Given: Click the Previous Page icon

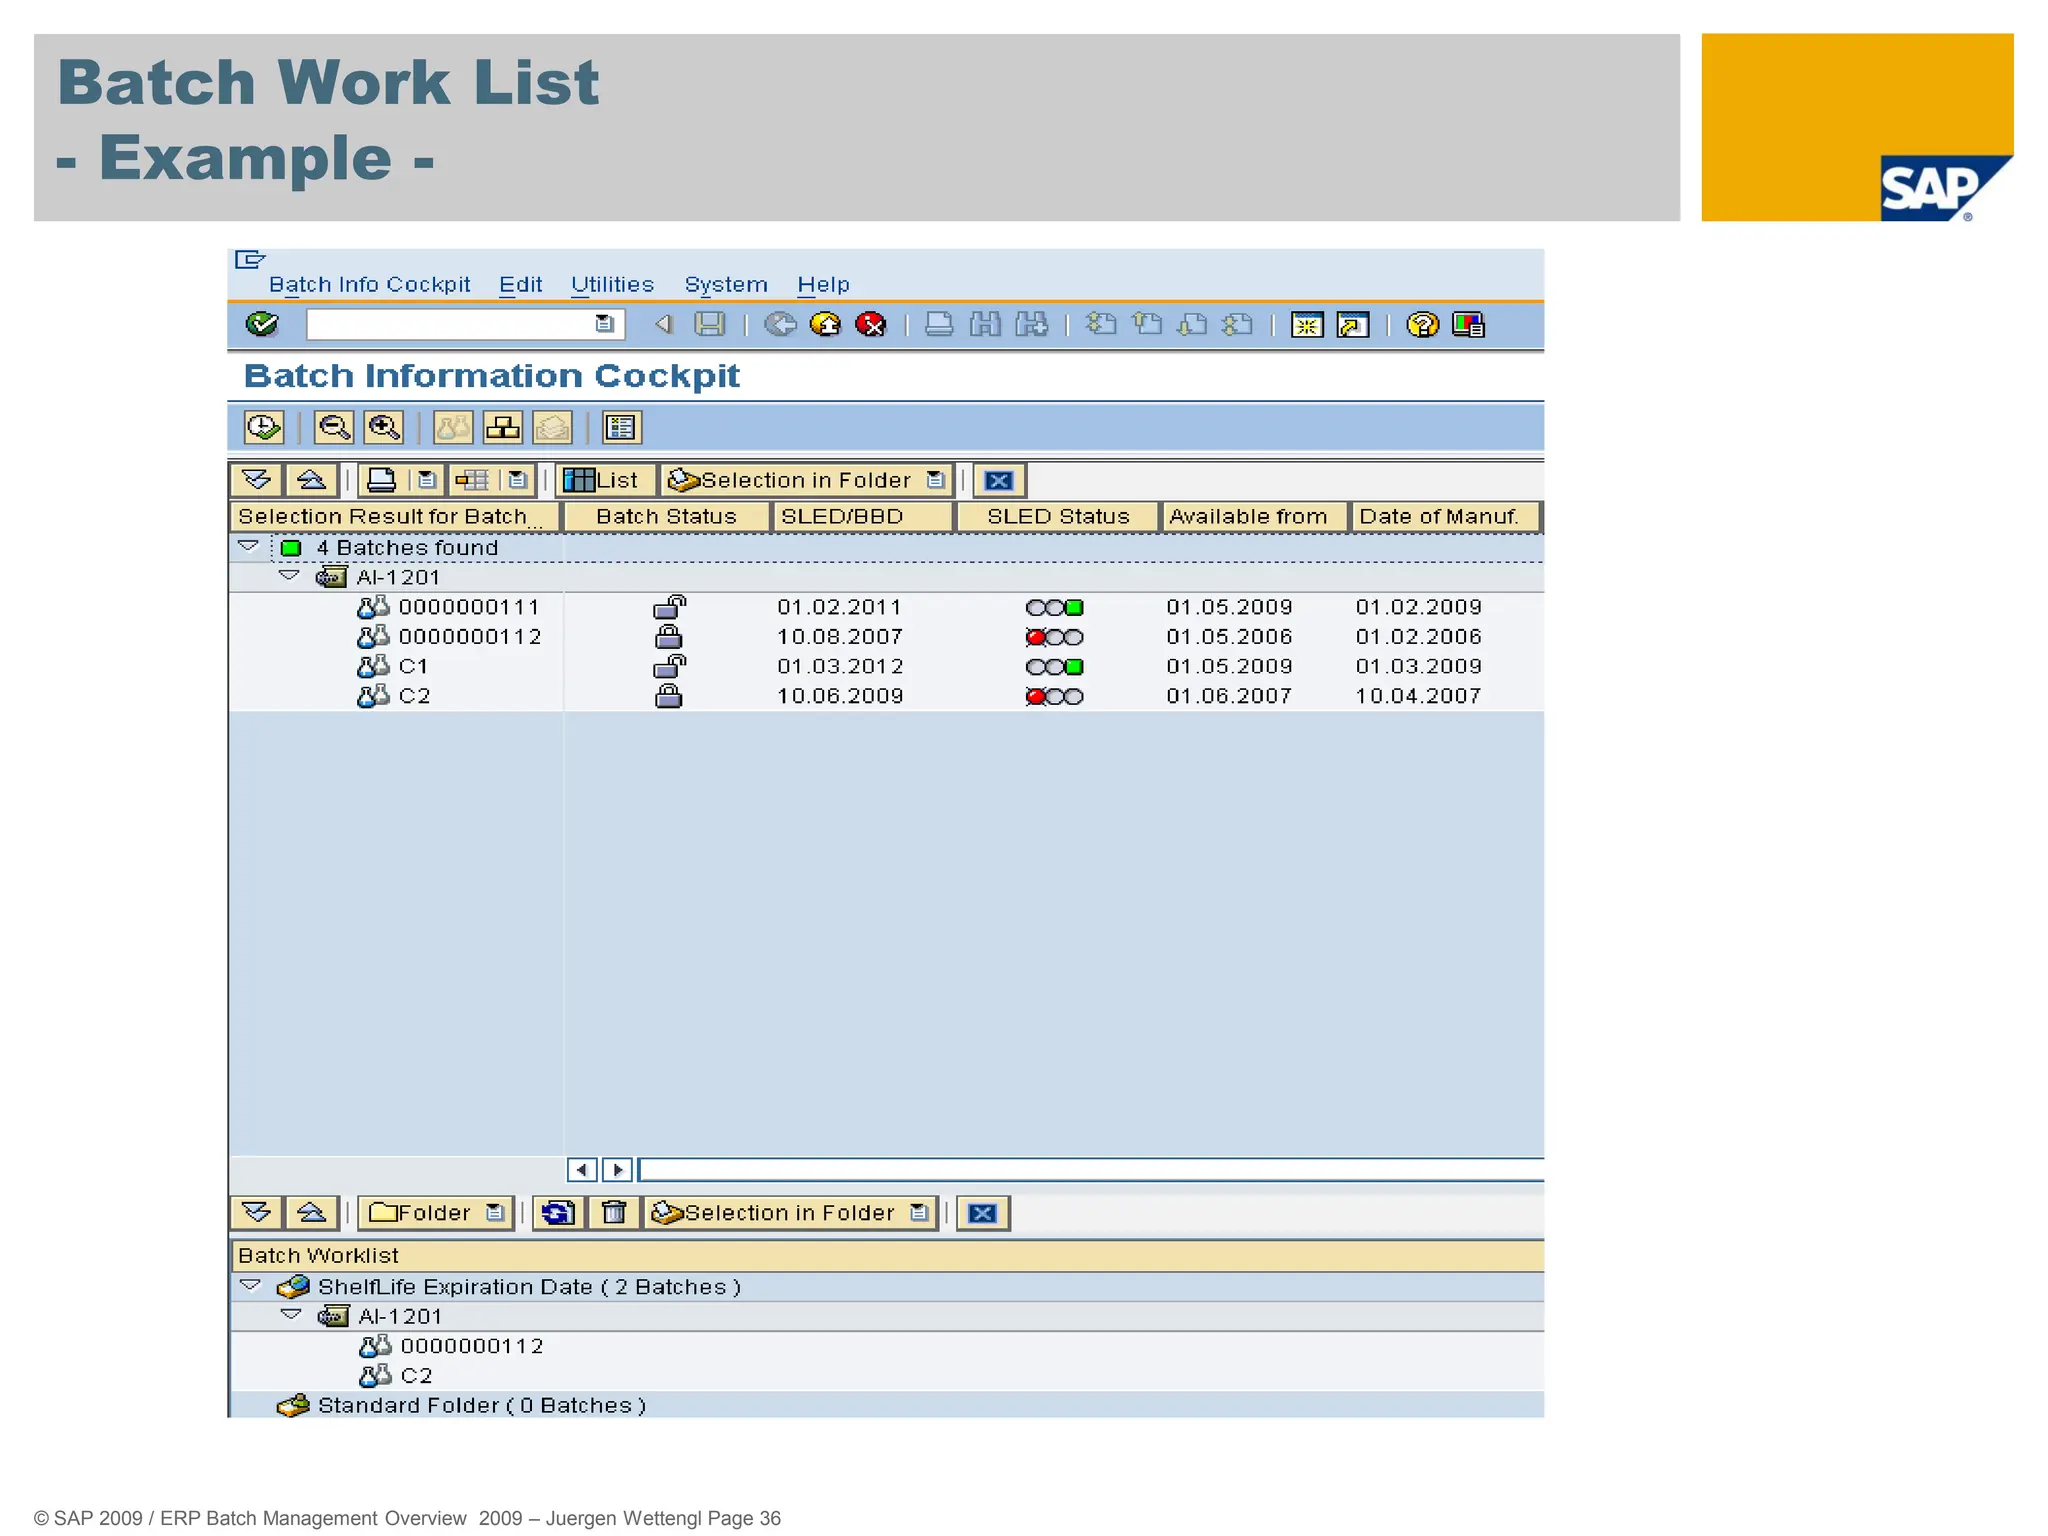Looking at the screenshot, I should point(1147,324).
